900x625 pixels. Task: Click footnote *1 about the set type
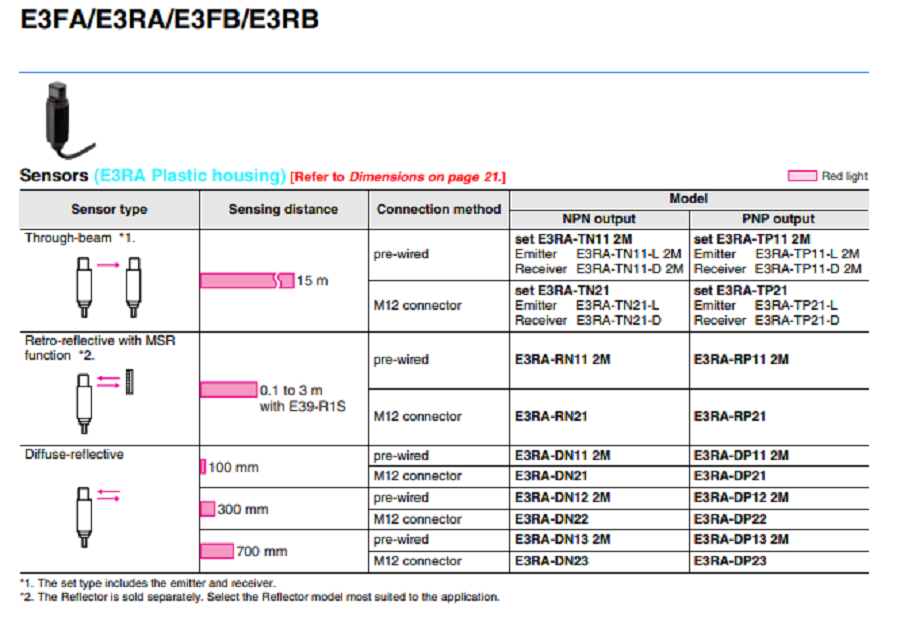(148, 583)
